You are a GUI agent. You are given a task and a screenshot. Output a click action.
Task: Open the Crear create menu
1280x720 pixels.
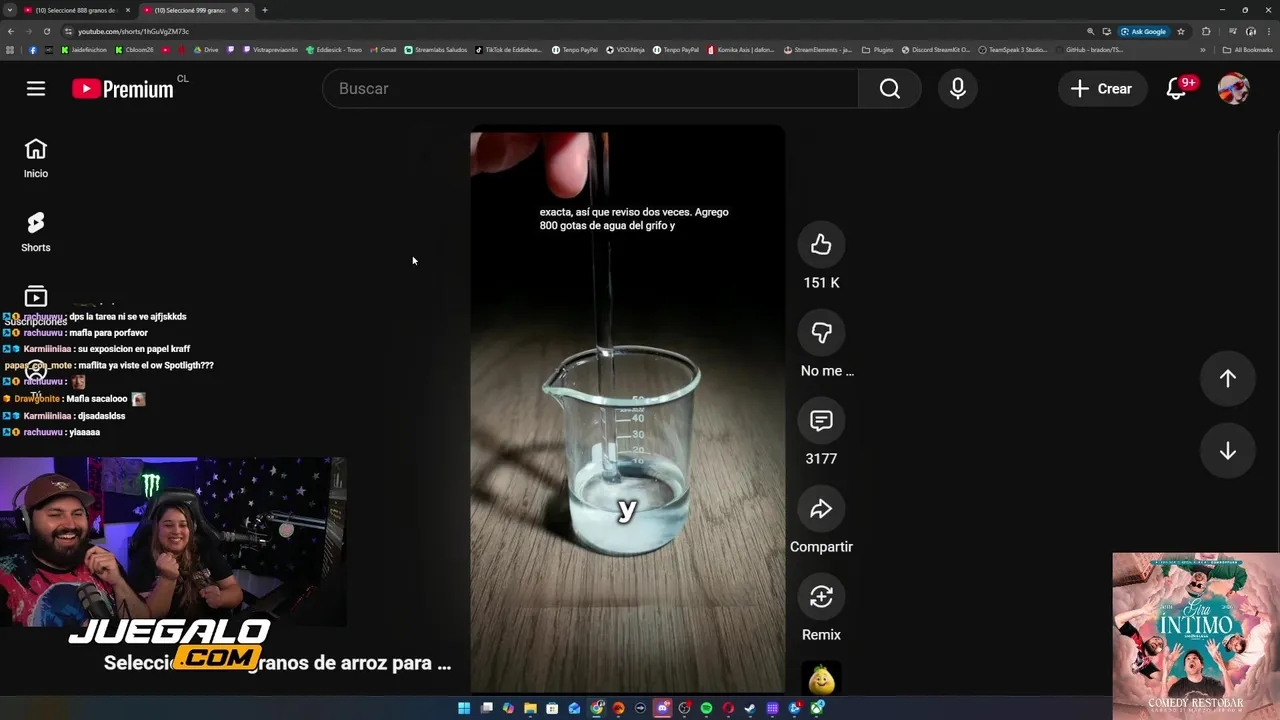coord(1101,89)
